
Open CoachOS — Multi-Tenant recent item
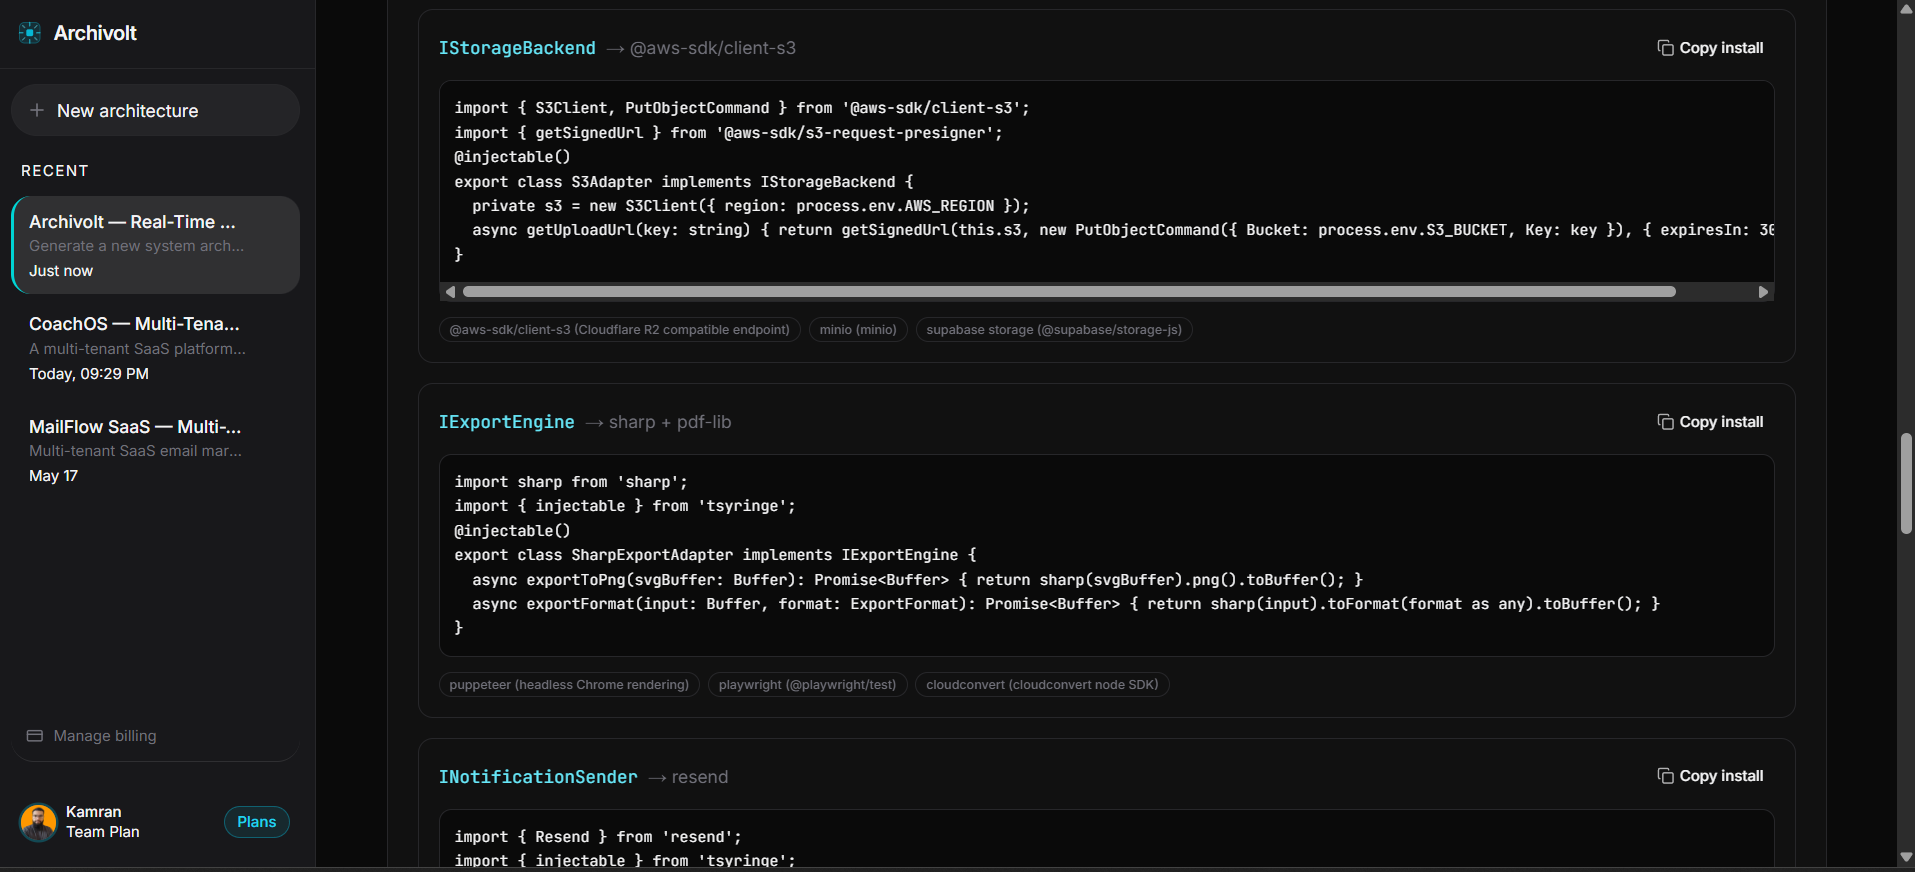click(x=155, y=348)
